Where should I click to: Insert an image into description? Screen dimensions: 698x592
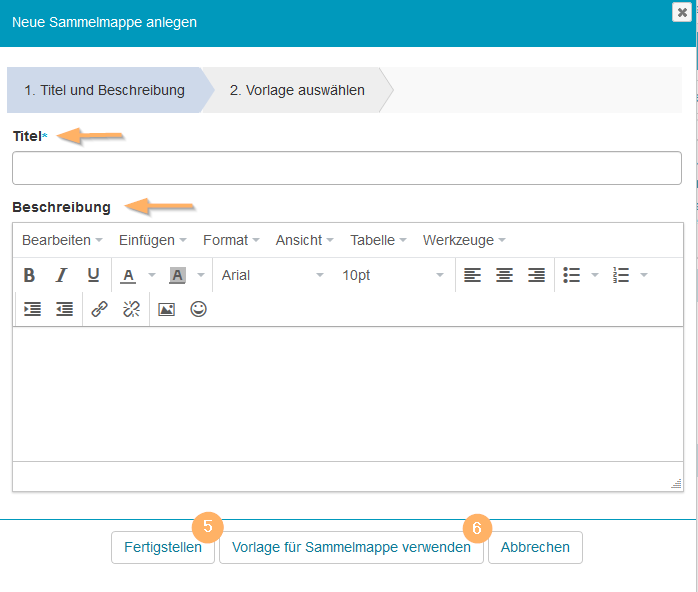coord(166,309)
